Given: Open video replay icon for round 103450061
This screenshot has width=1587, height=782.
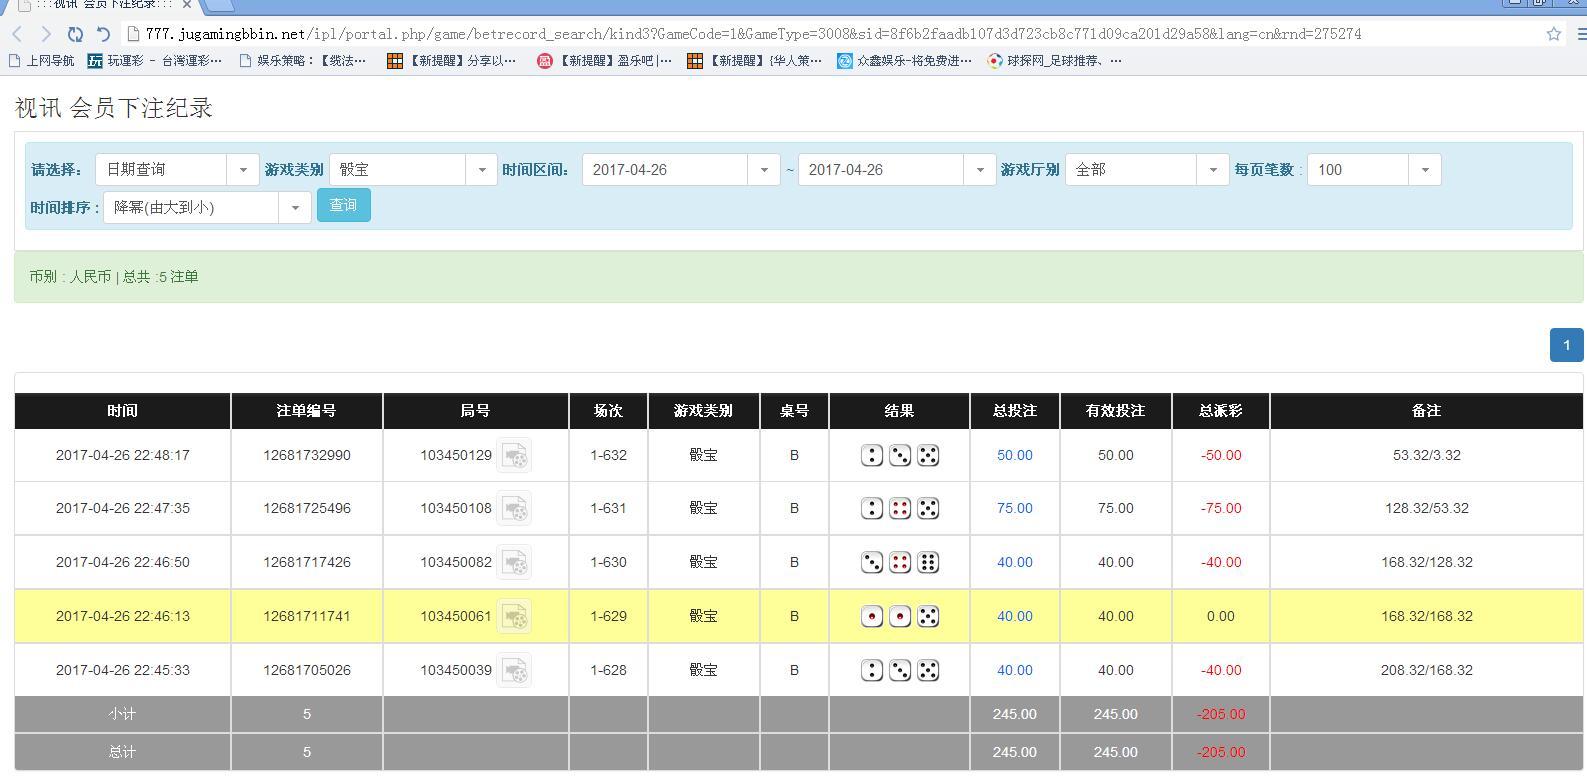Looking at the screenshot, I should tap(515, 617).
